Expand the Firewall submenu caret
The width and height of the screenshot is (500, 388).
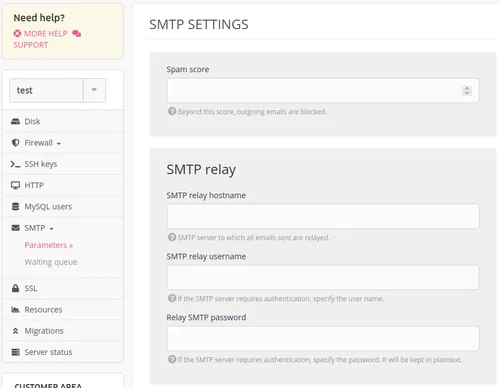(x=59, y=144)
